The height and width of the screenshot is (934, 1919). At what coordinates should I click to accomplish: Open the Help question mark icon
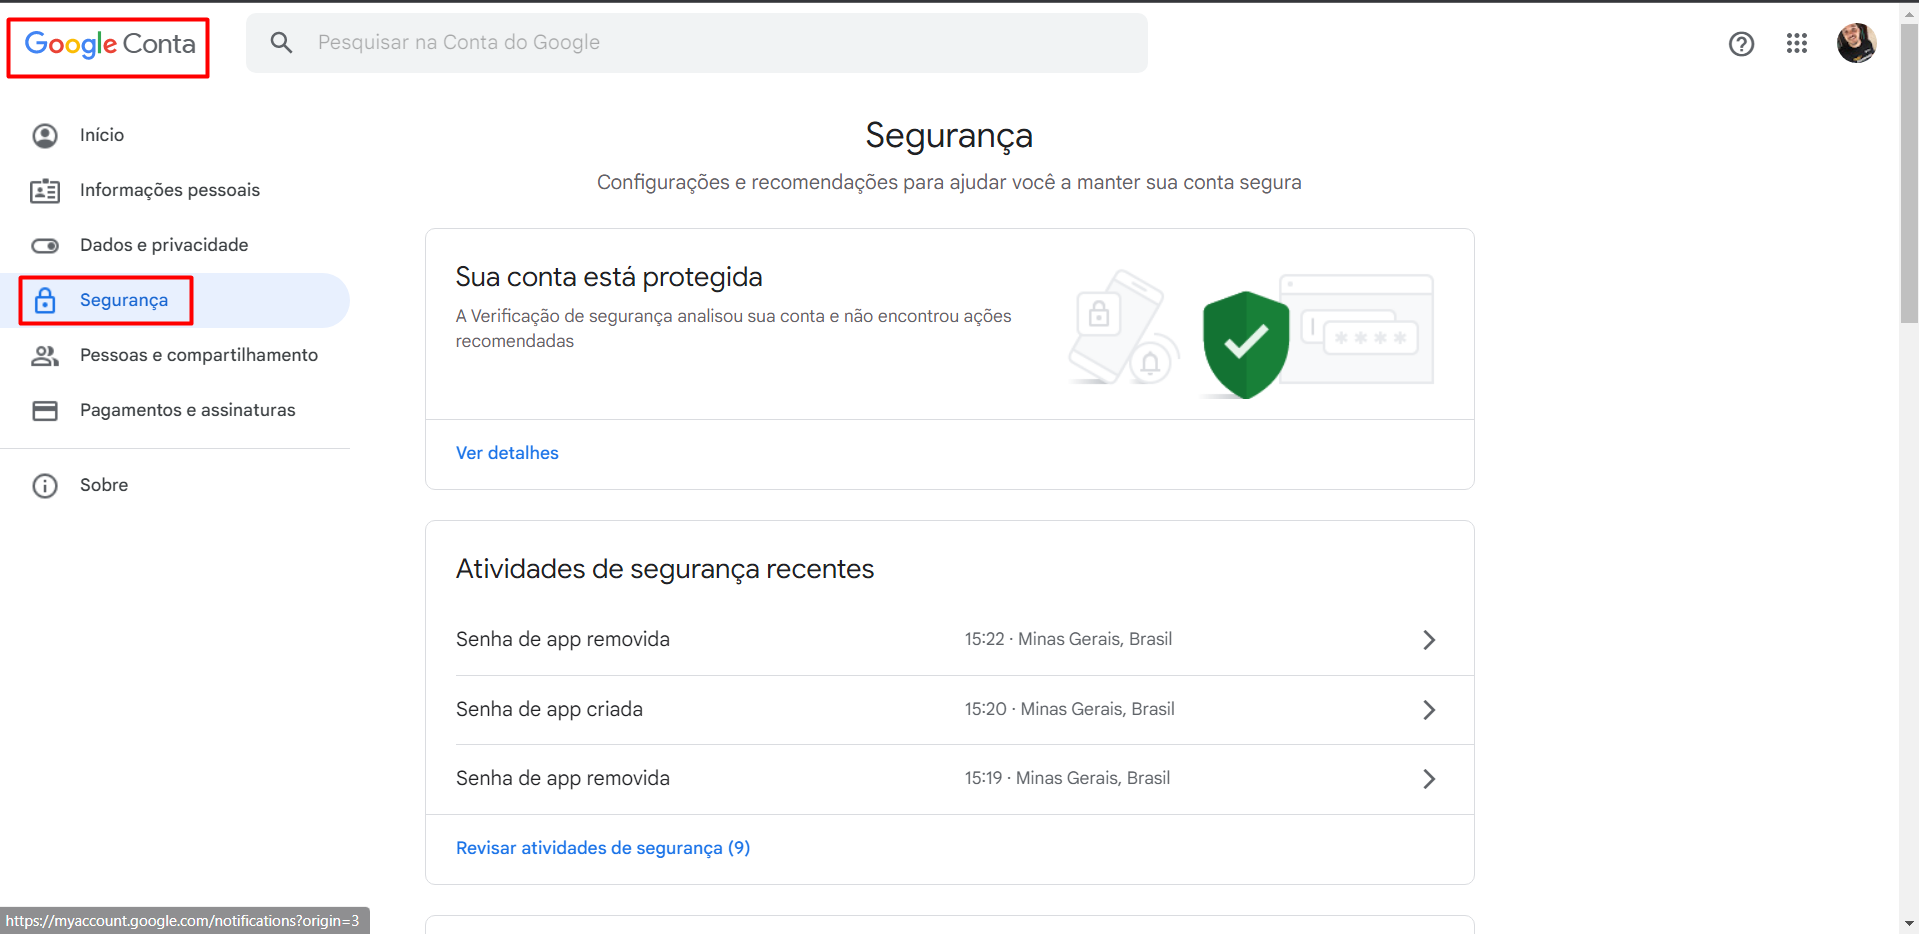[x=1741, y=43]
